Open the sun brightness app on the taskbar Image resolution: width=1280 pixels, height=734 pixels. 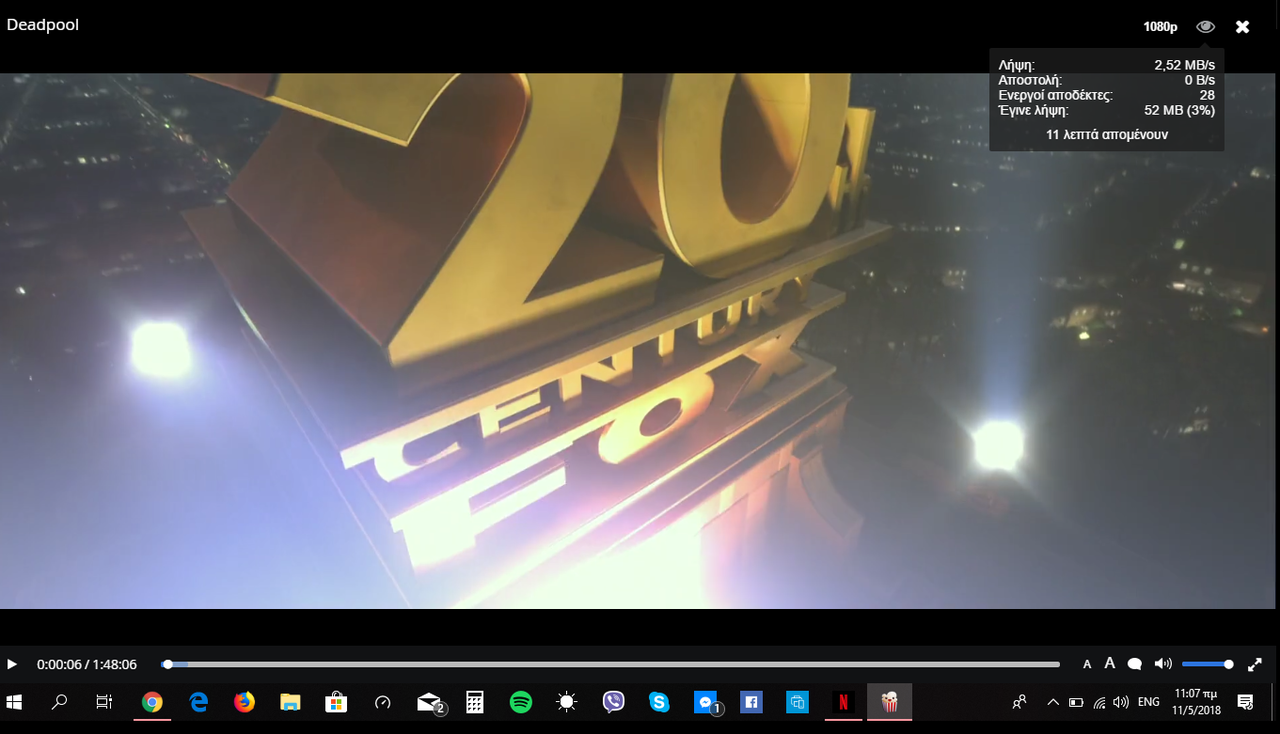pos(567,702)
